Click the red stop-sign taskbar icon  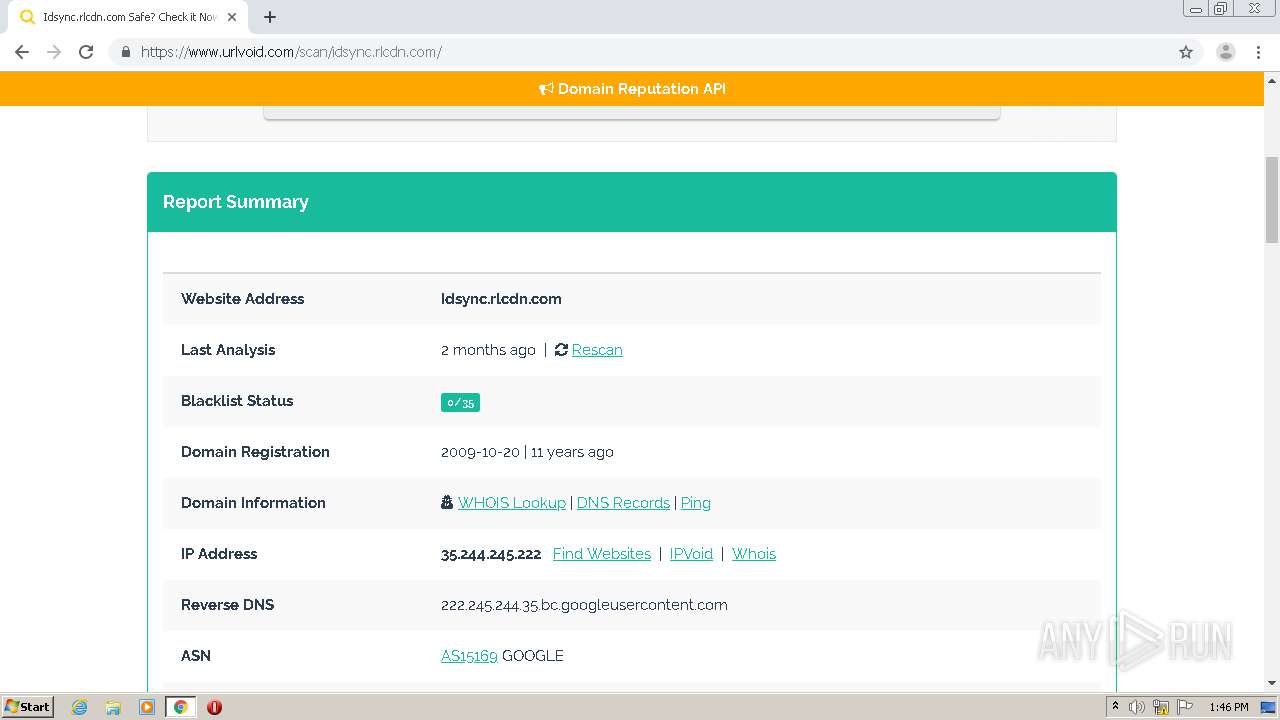[x=214, y=707]
